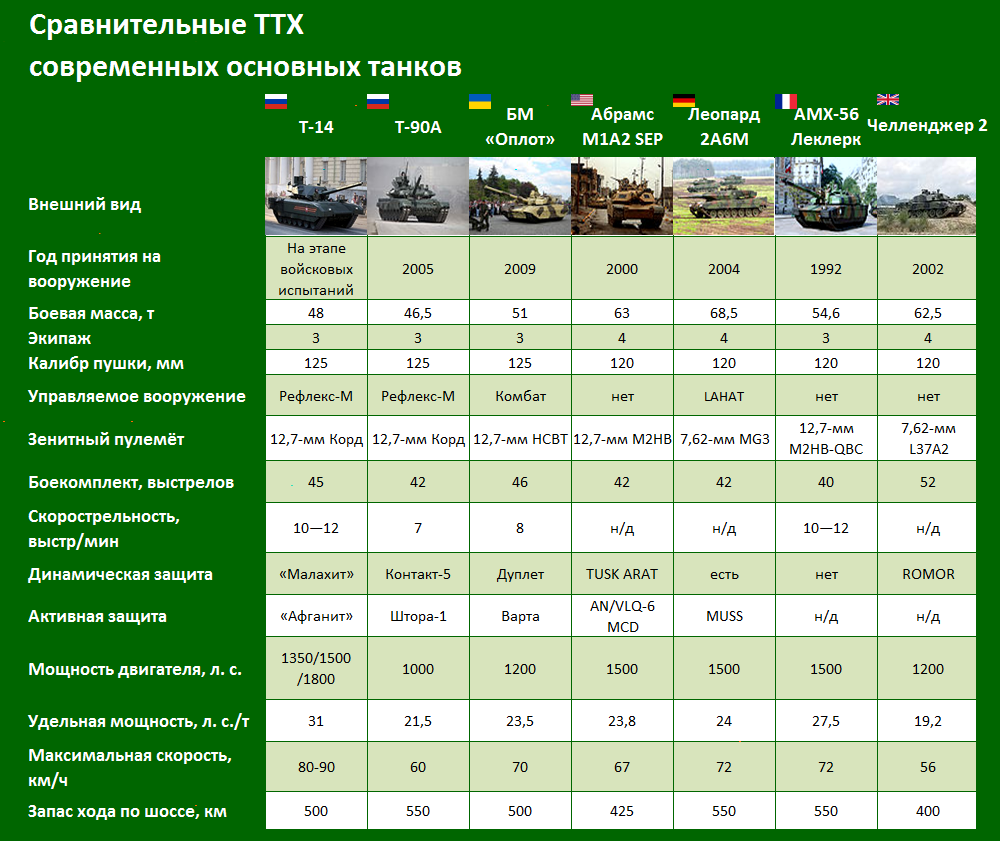Click the machine gun cell '12,7-мм M2HB-QBC'
This screenshot has height=841, width=1000.
826,439
